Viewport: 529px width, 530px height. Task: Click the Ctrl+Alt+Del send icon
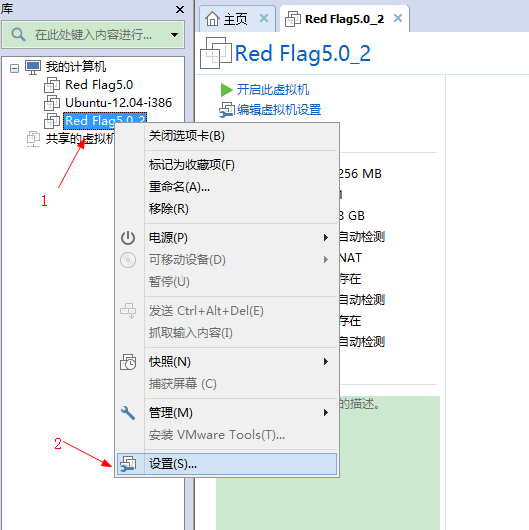pyautogui.click(x=128, y=311)
